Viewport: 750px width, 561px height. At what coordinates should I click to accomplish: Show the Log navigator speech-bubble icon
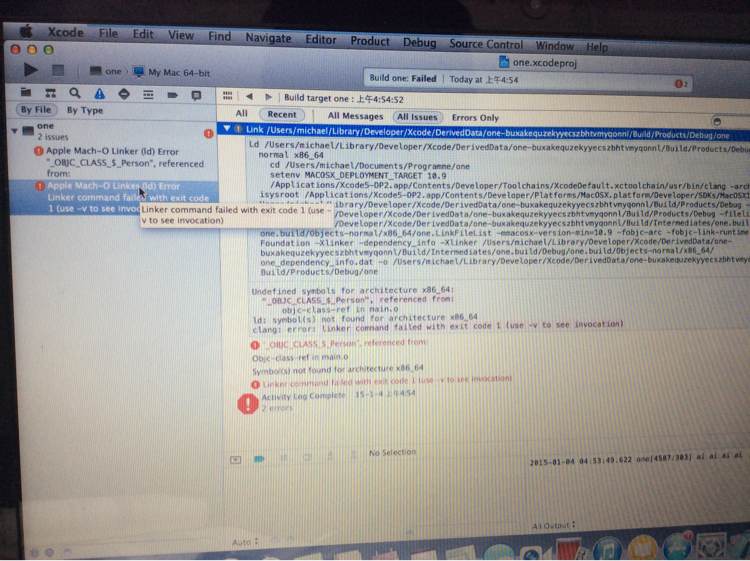point(196,96)
